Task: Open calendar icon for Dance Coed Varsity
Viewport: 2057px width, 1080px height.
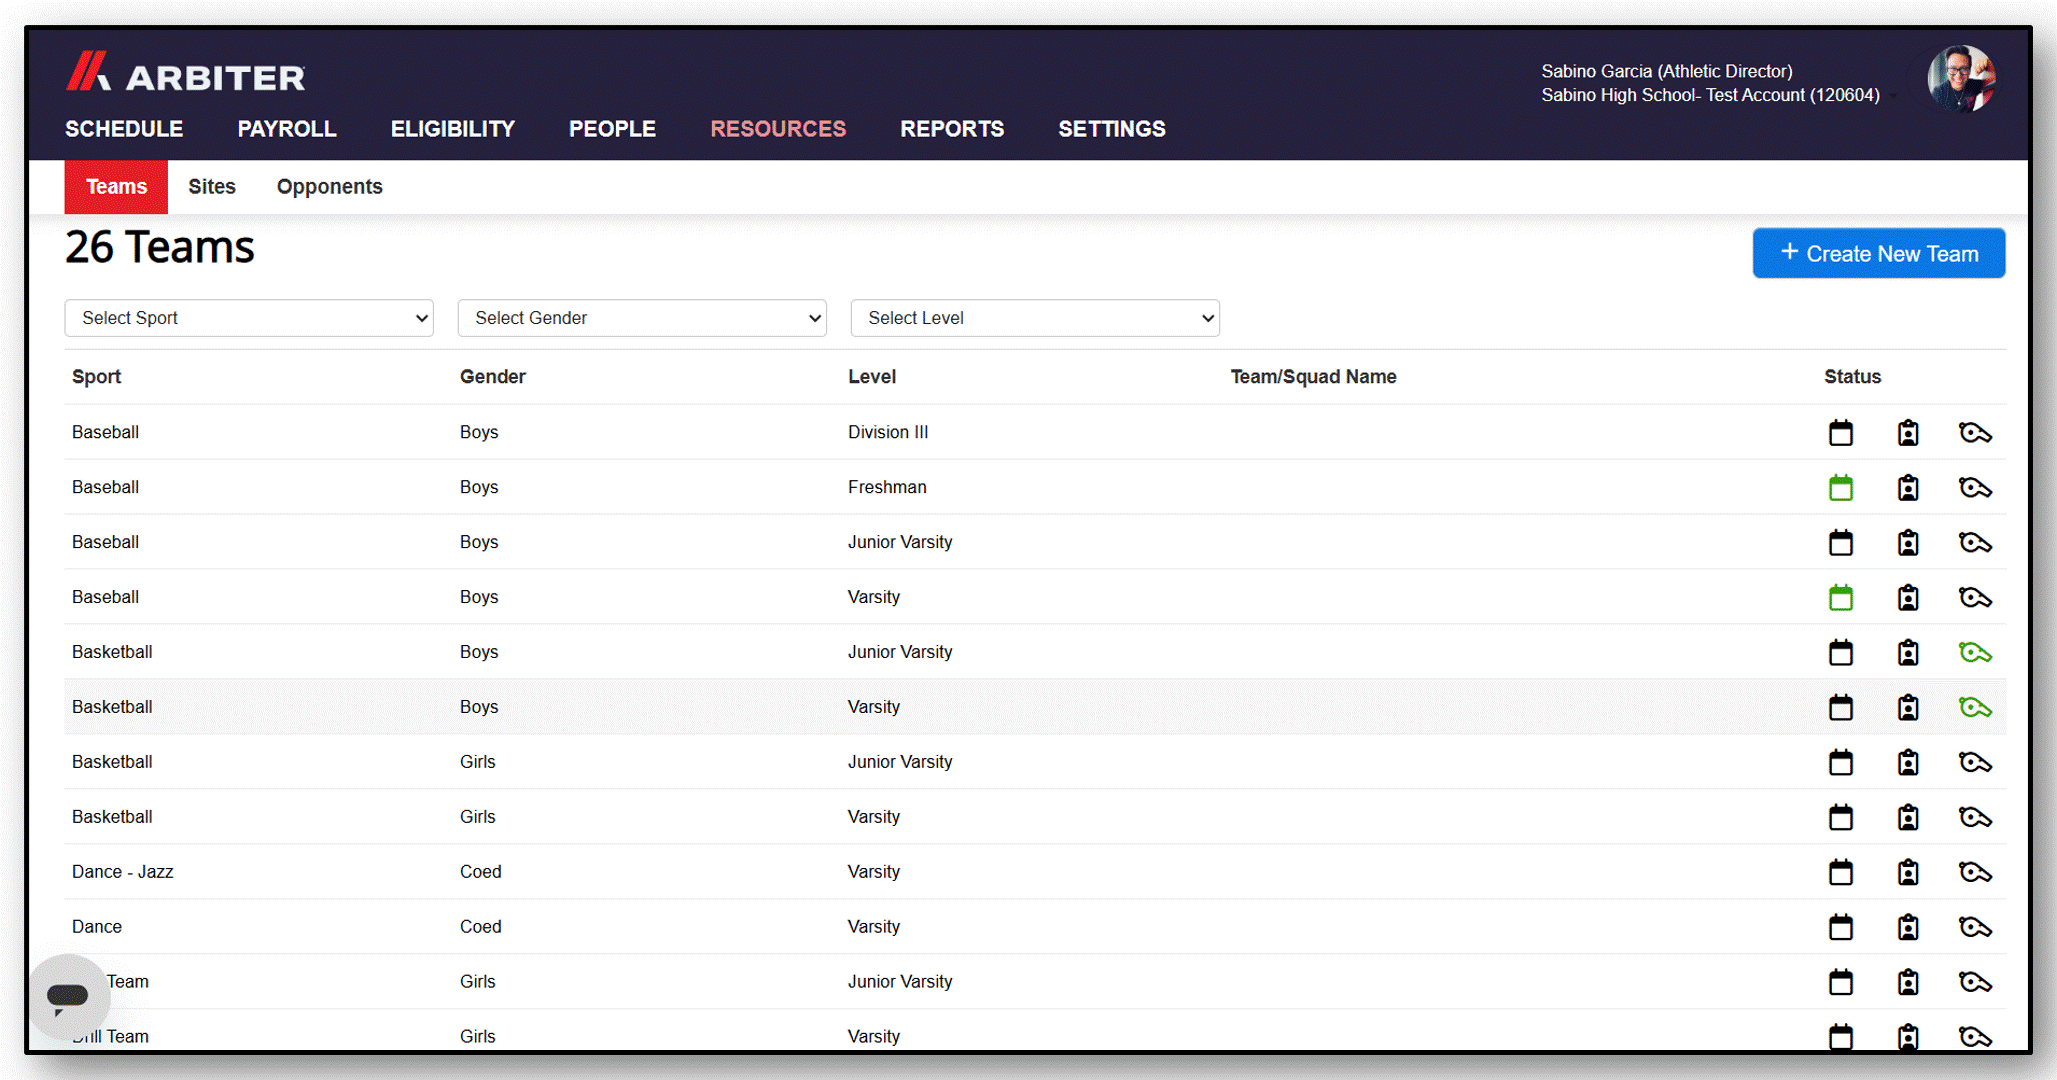Action: click(1840, 927)
